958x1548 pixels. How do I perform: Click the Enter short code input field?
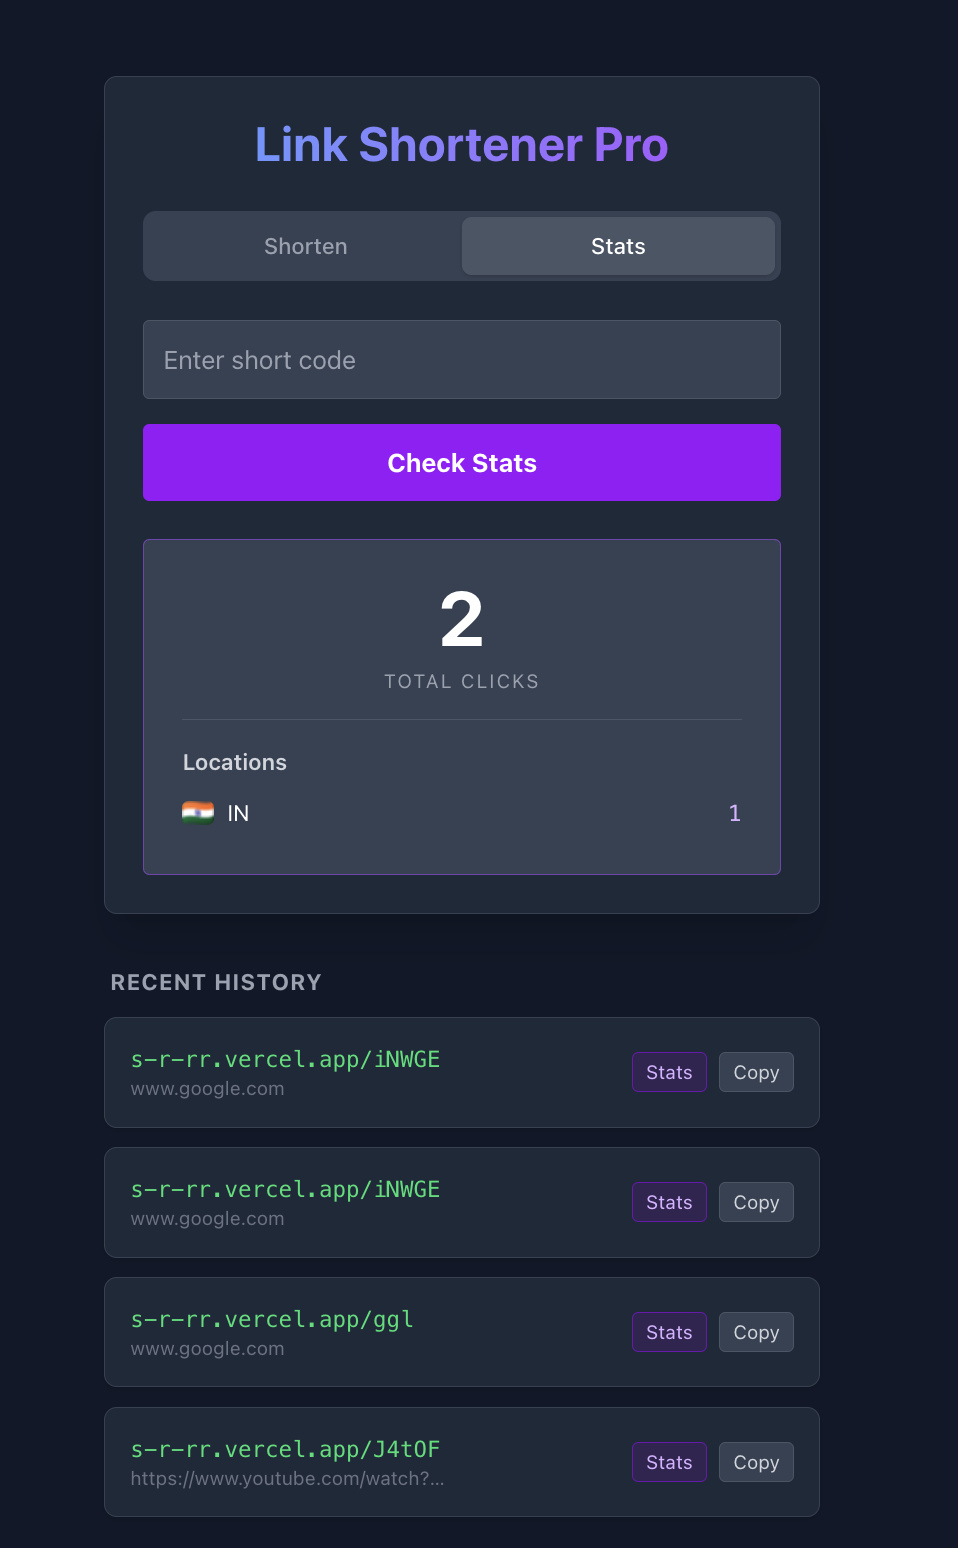461,360
